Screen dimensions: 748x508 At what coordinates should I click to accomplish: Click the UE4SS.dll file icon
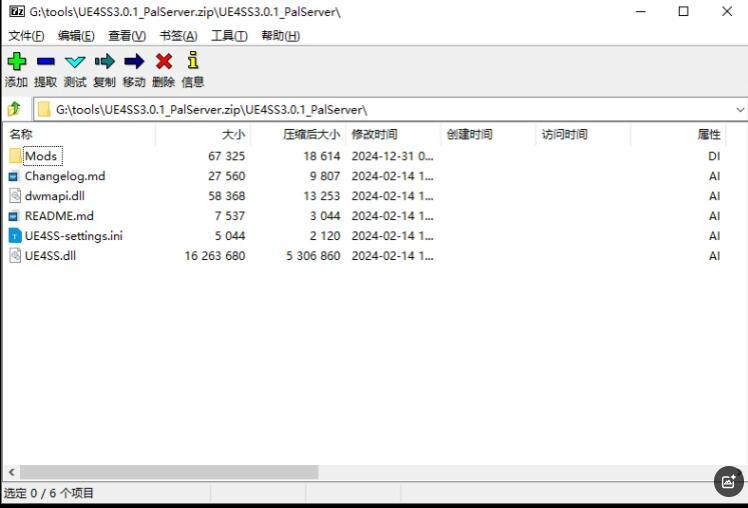tap(15, 256)
